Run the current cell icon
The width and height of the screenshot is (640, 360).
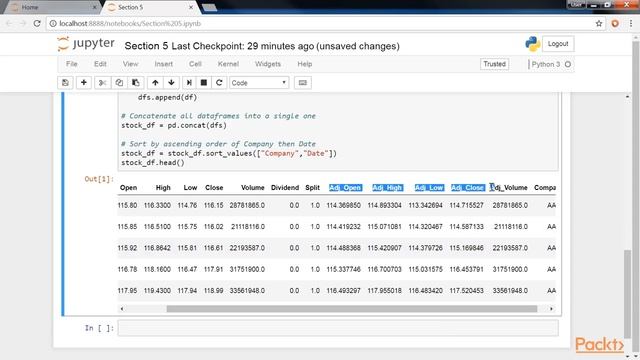tap(189, 83)
